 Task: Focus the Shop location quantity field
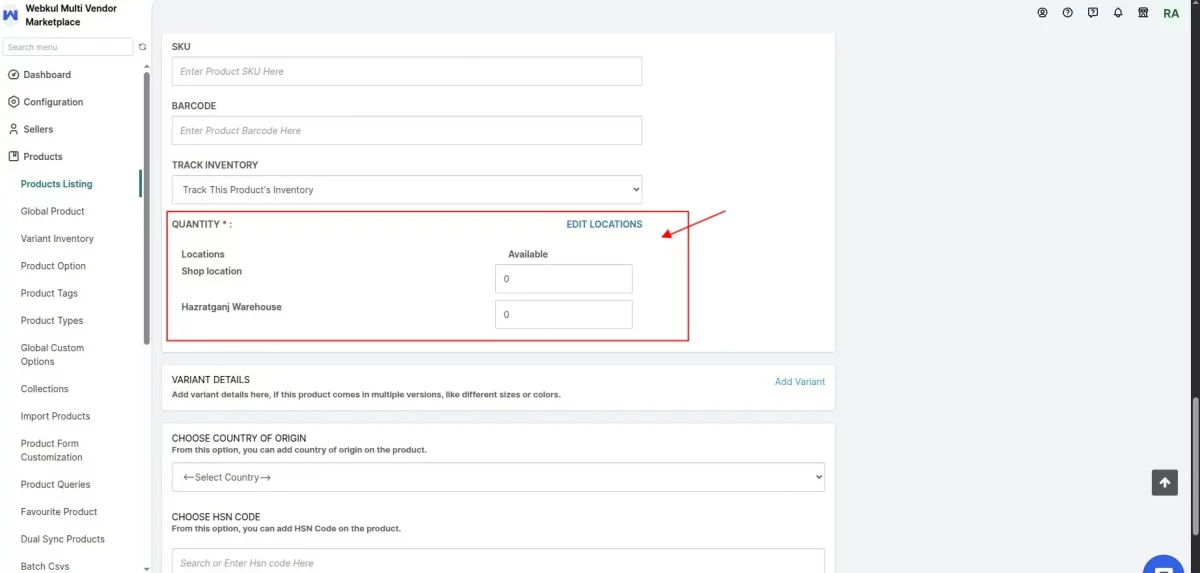564,279
